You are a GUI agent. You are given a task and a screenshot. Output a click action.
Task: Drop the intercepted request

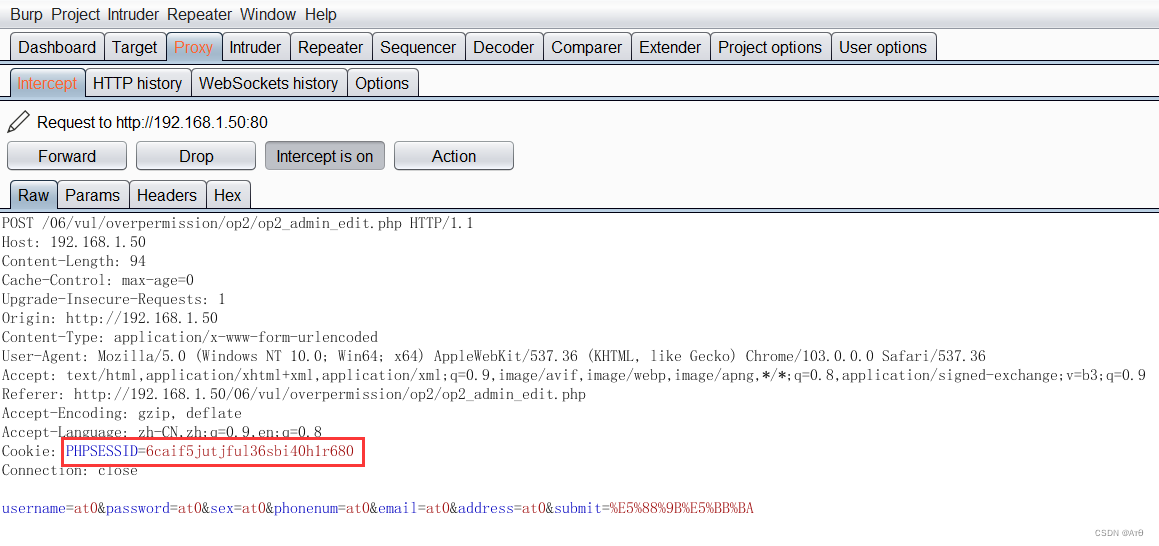click(x=196, y=156)
